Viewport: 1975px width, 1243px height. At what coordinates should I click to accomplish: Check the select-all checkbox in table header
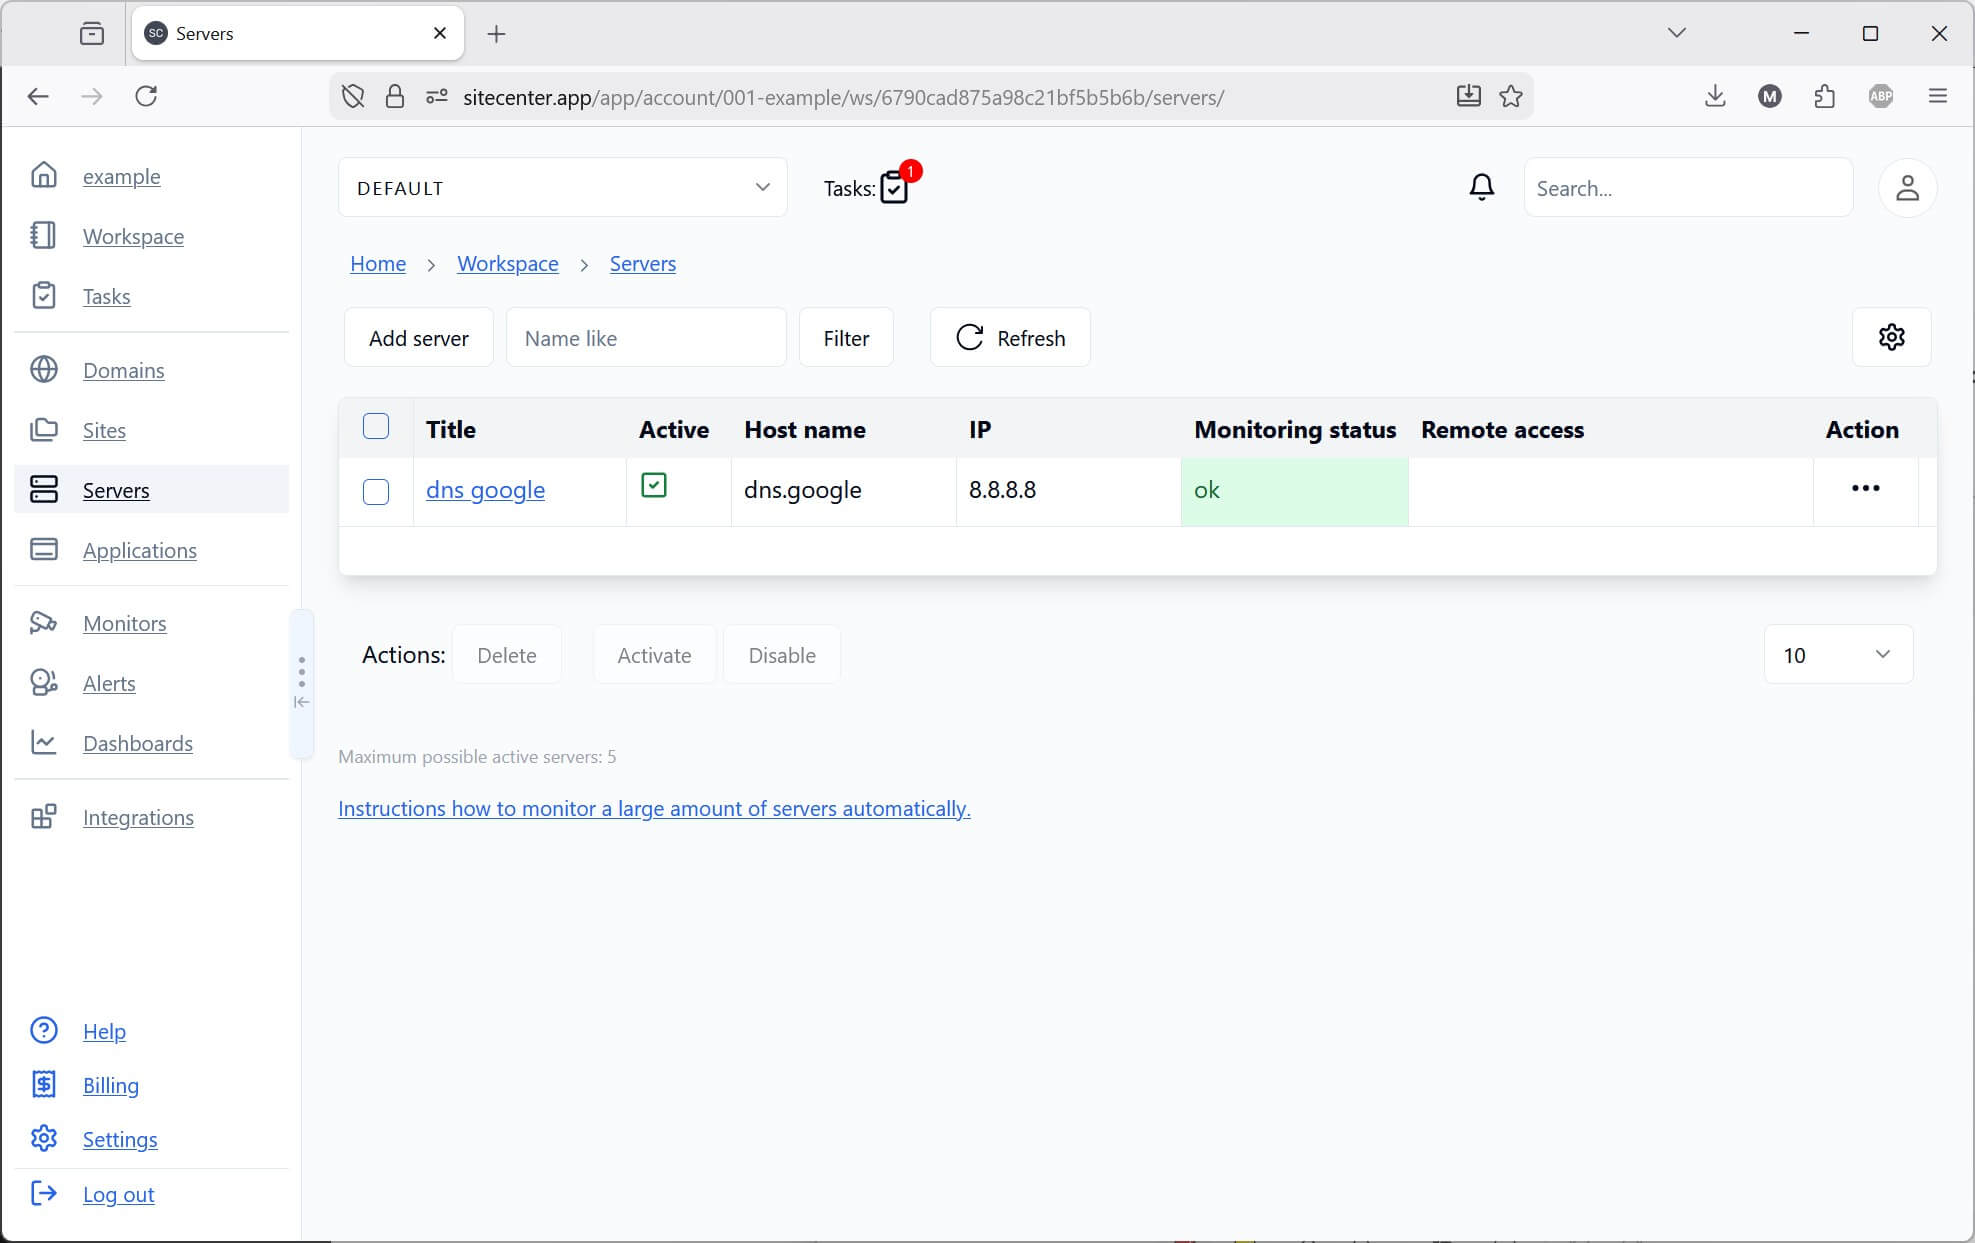pos(376,426)
